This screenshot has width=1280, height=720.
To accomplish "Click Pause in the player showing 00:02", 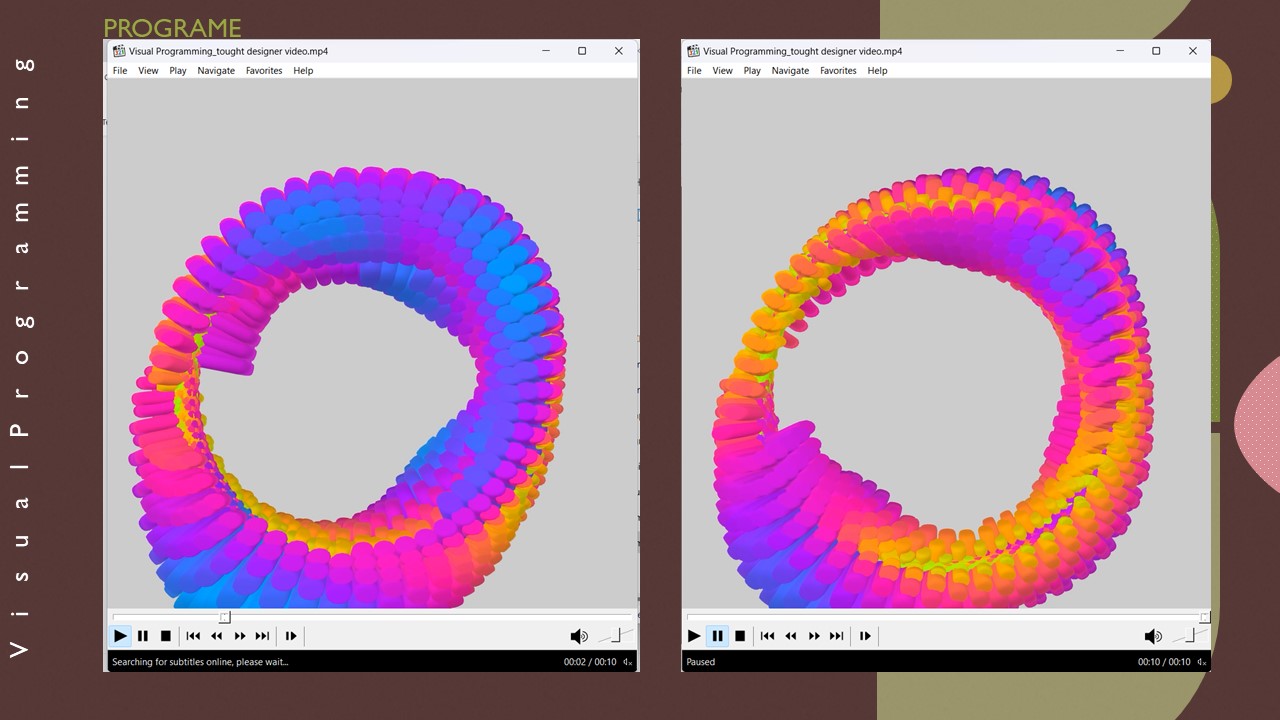I will pyautogui.click(x=143, y=636).
